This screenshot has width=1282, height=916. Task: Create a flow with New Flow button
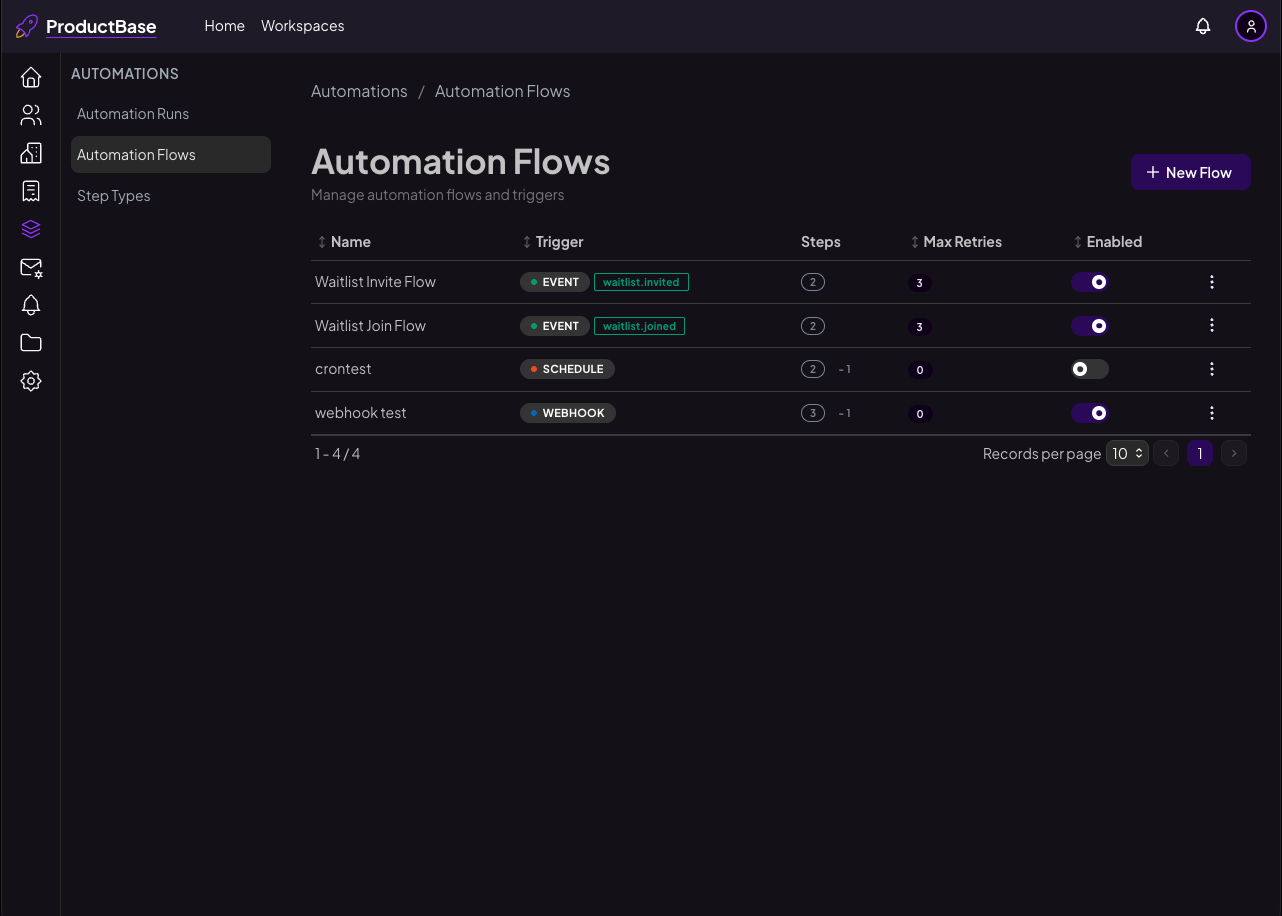pos(1191,172)
